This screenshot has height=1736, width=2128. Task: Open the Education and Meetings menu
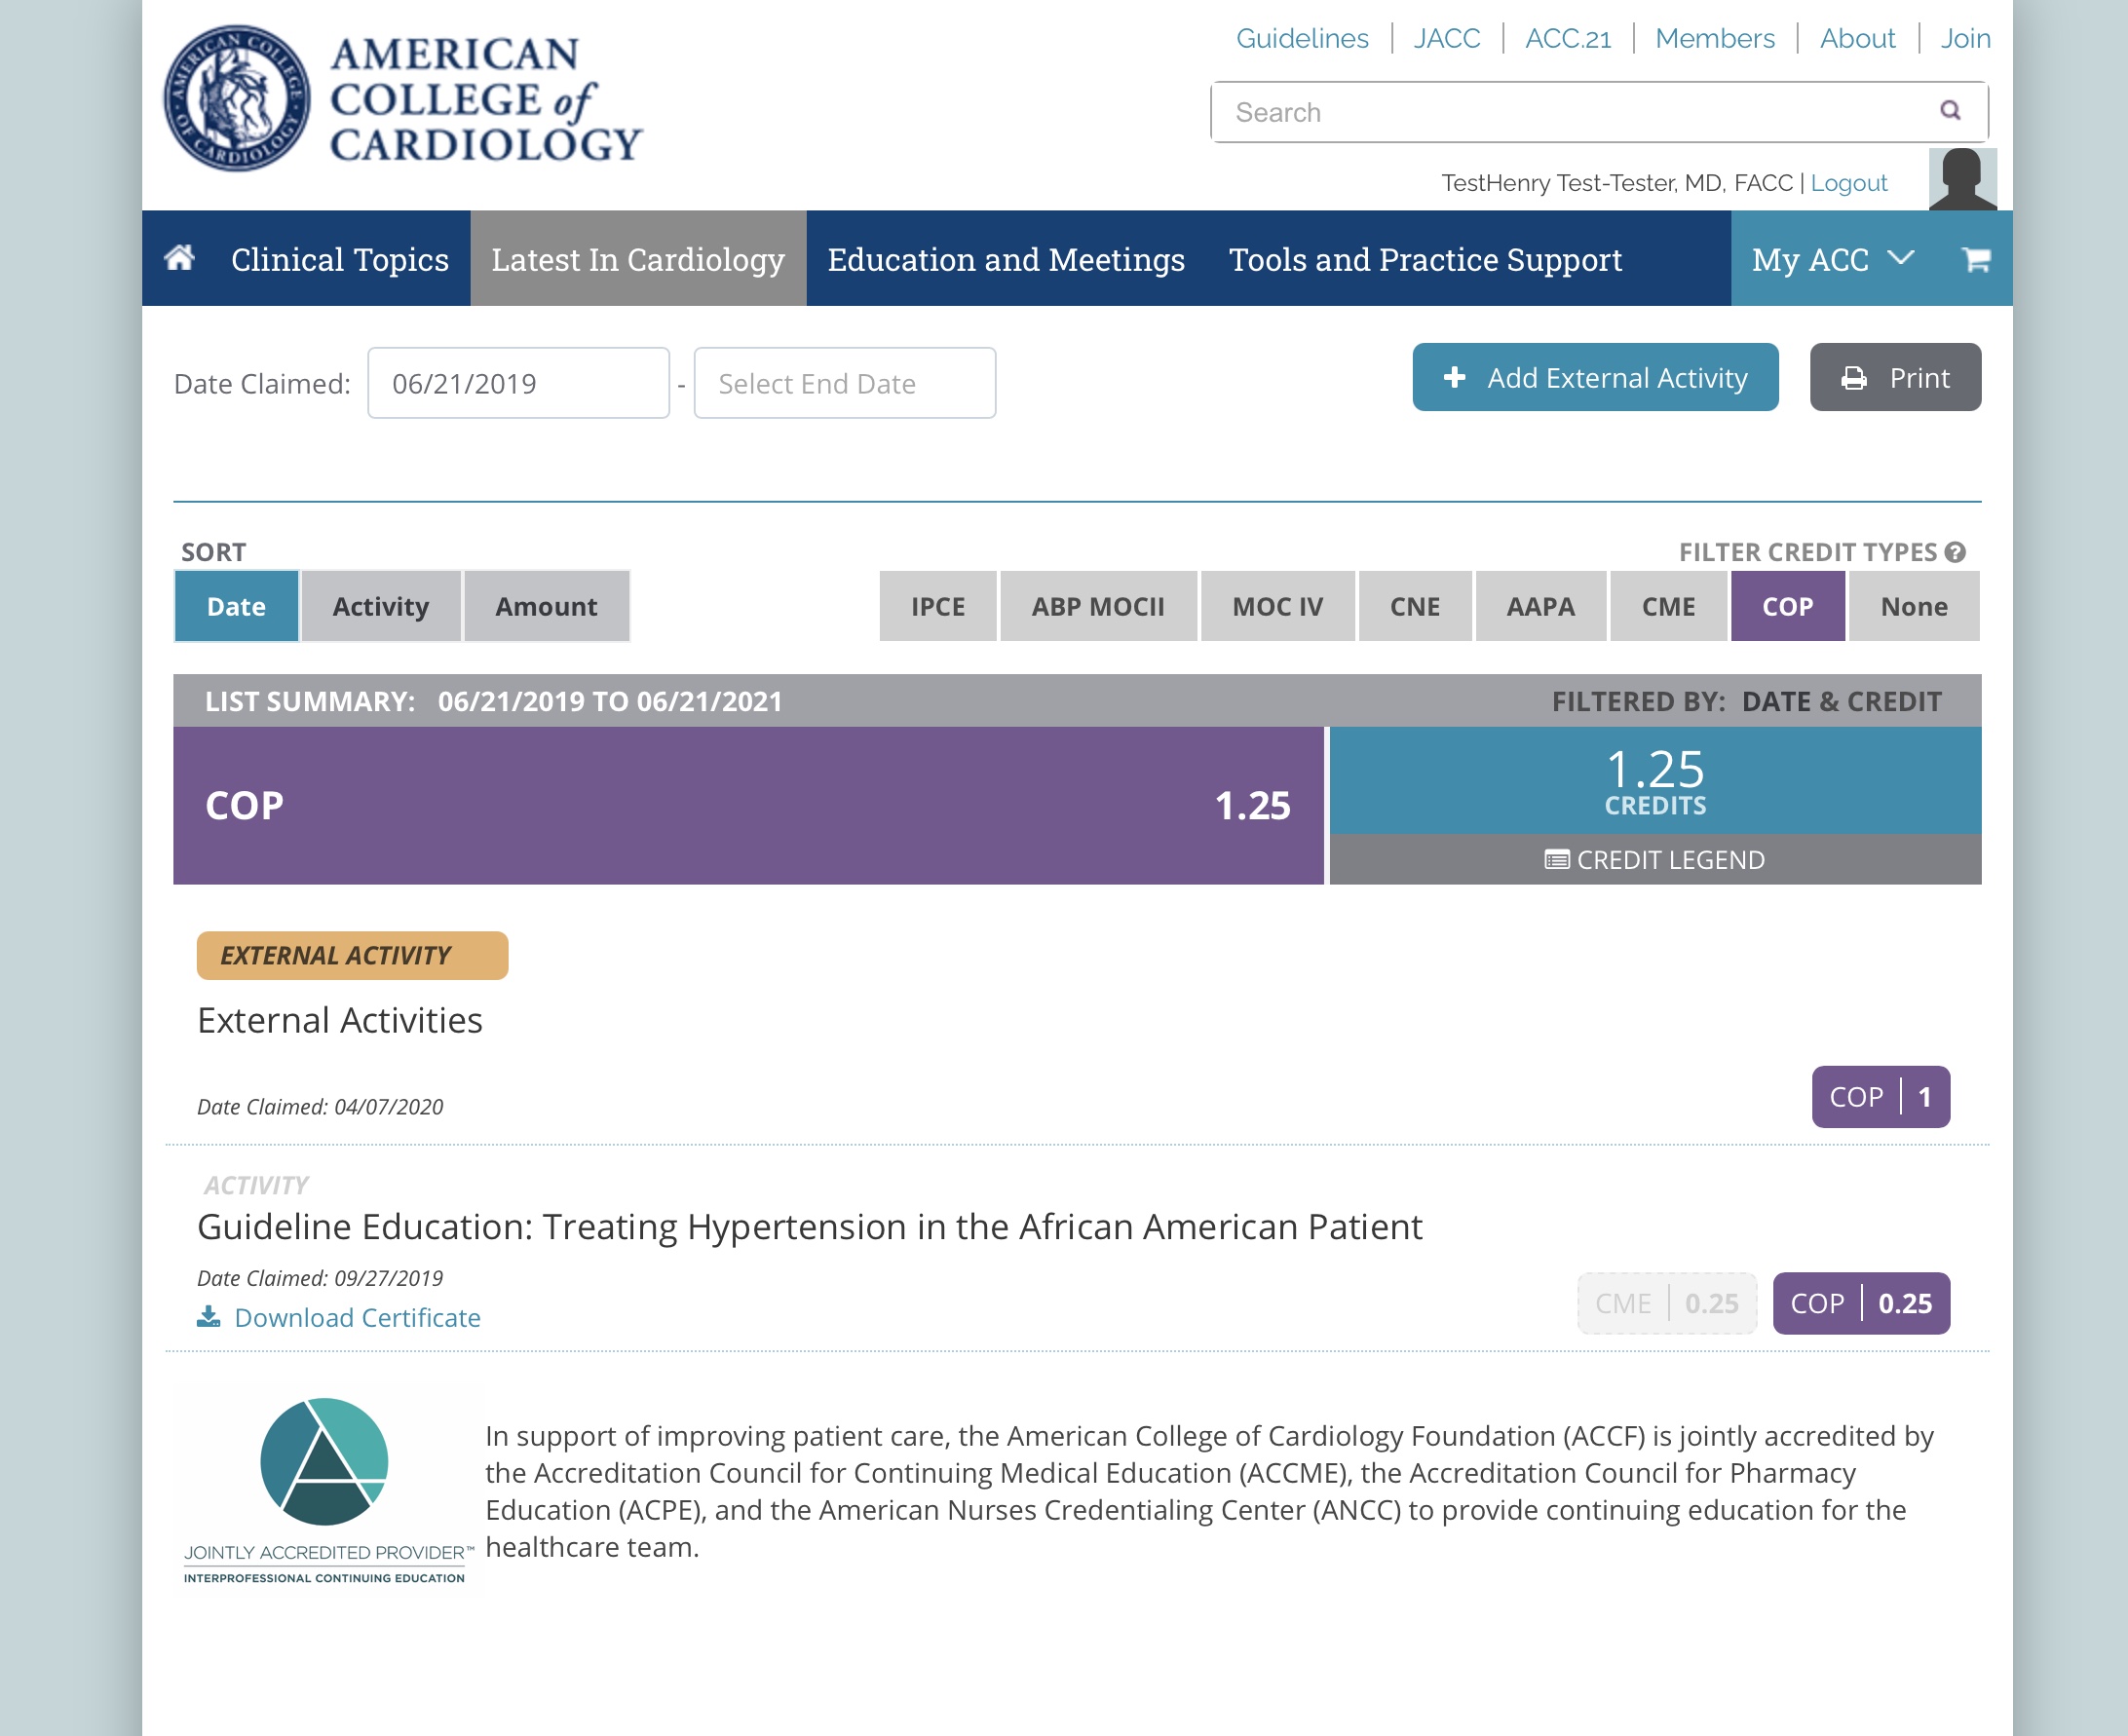(x=1005, y=259)
